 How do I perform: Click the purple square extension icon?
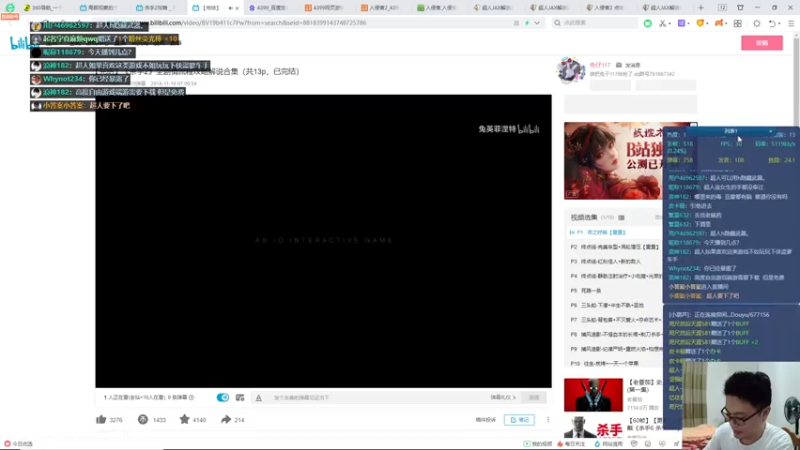tap(681, 23)
